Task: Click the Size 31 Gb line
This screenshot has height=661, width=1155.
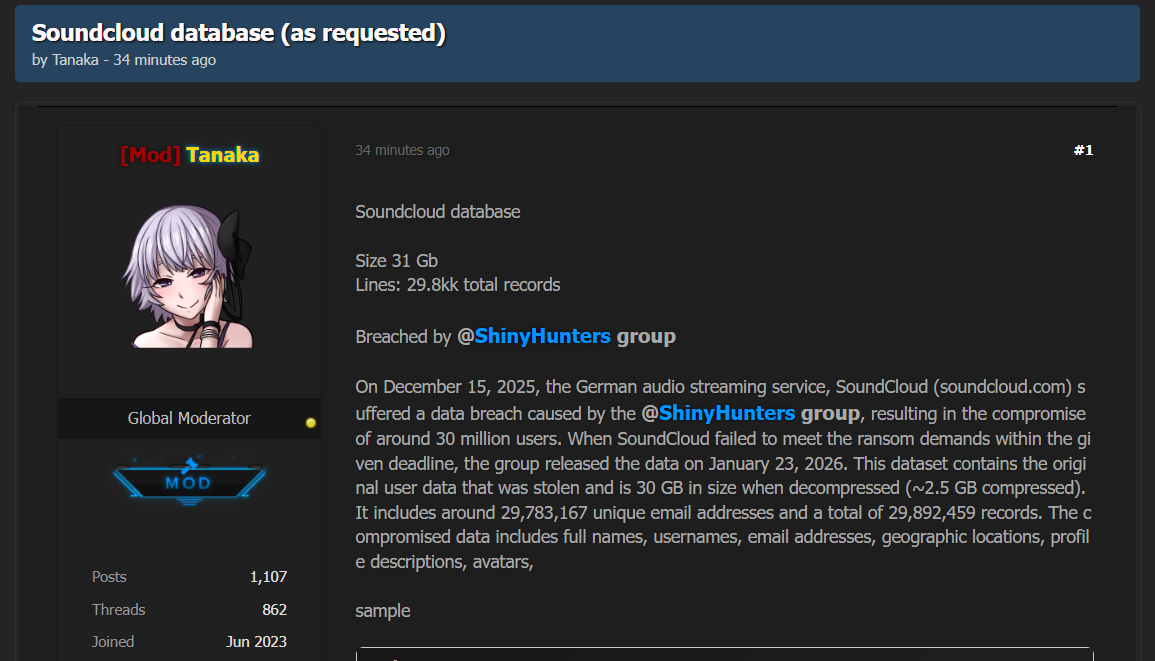Action: point(396,261)
